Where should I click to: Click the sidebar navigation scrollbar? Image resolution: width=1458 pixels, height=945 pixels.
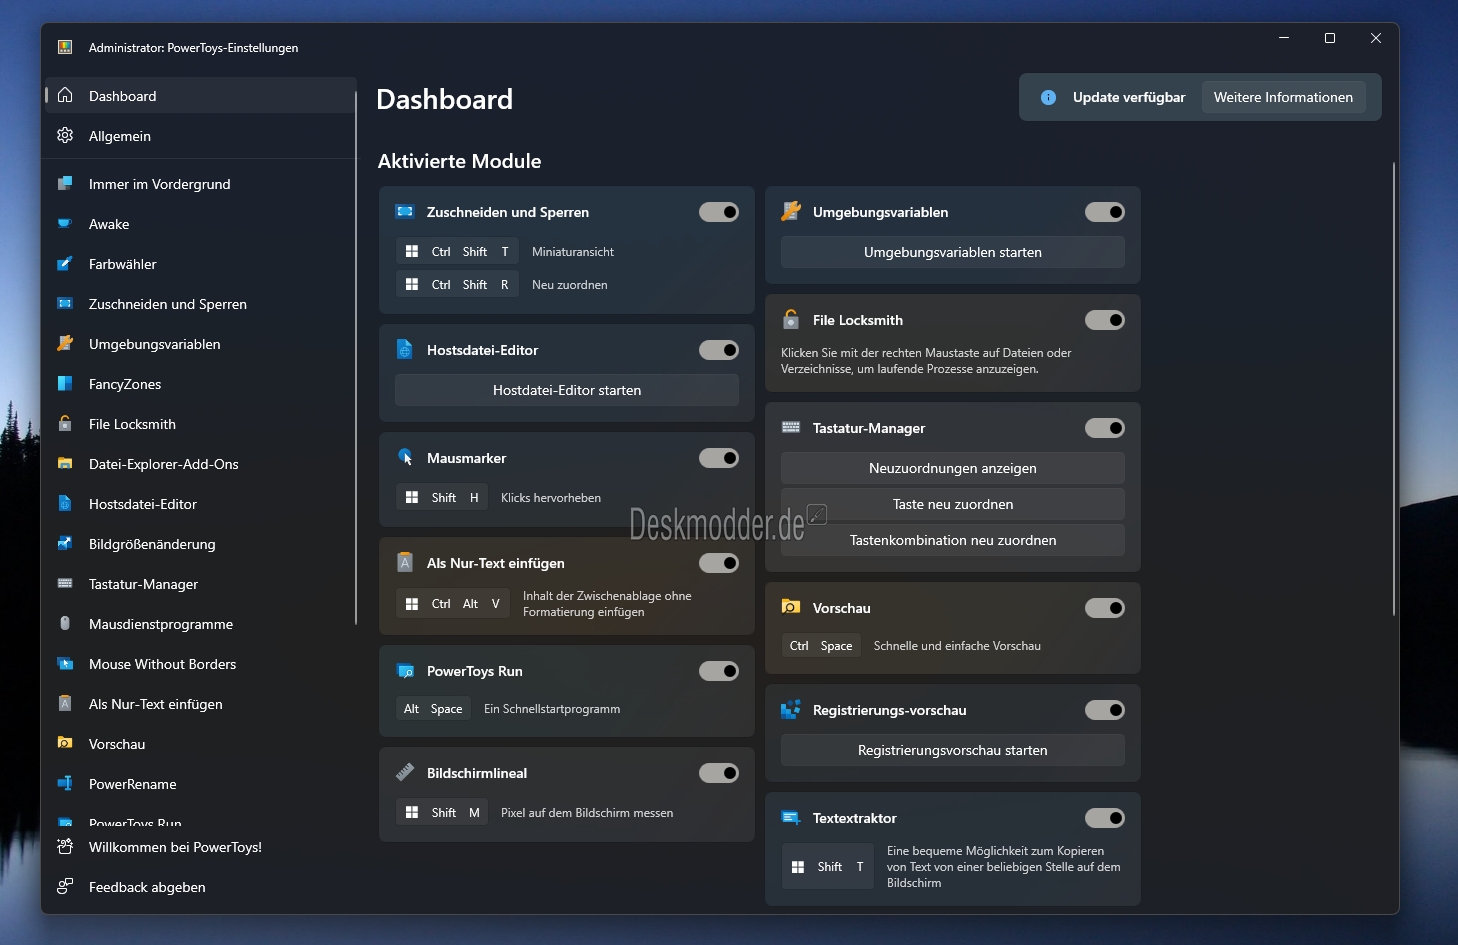coord(356,358)
